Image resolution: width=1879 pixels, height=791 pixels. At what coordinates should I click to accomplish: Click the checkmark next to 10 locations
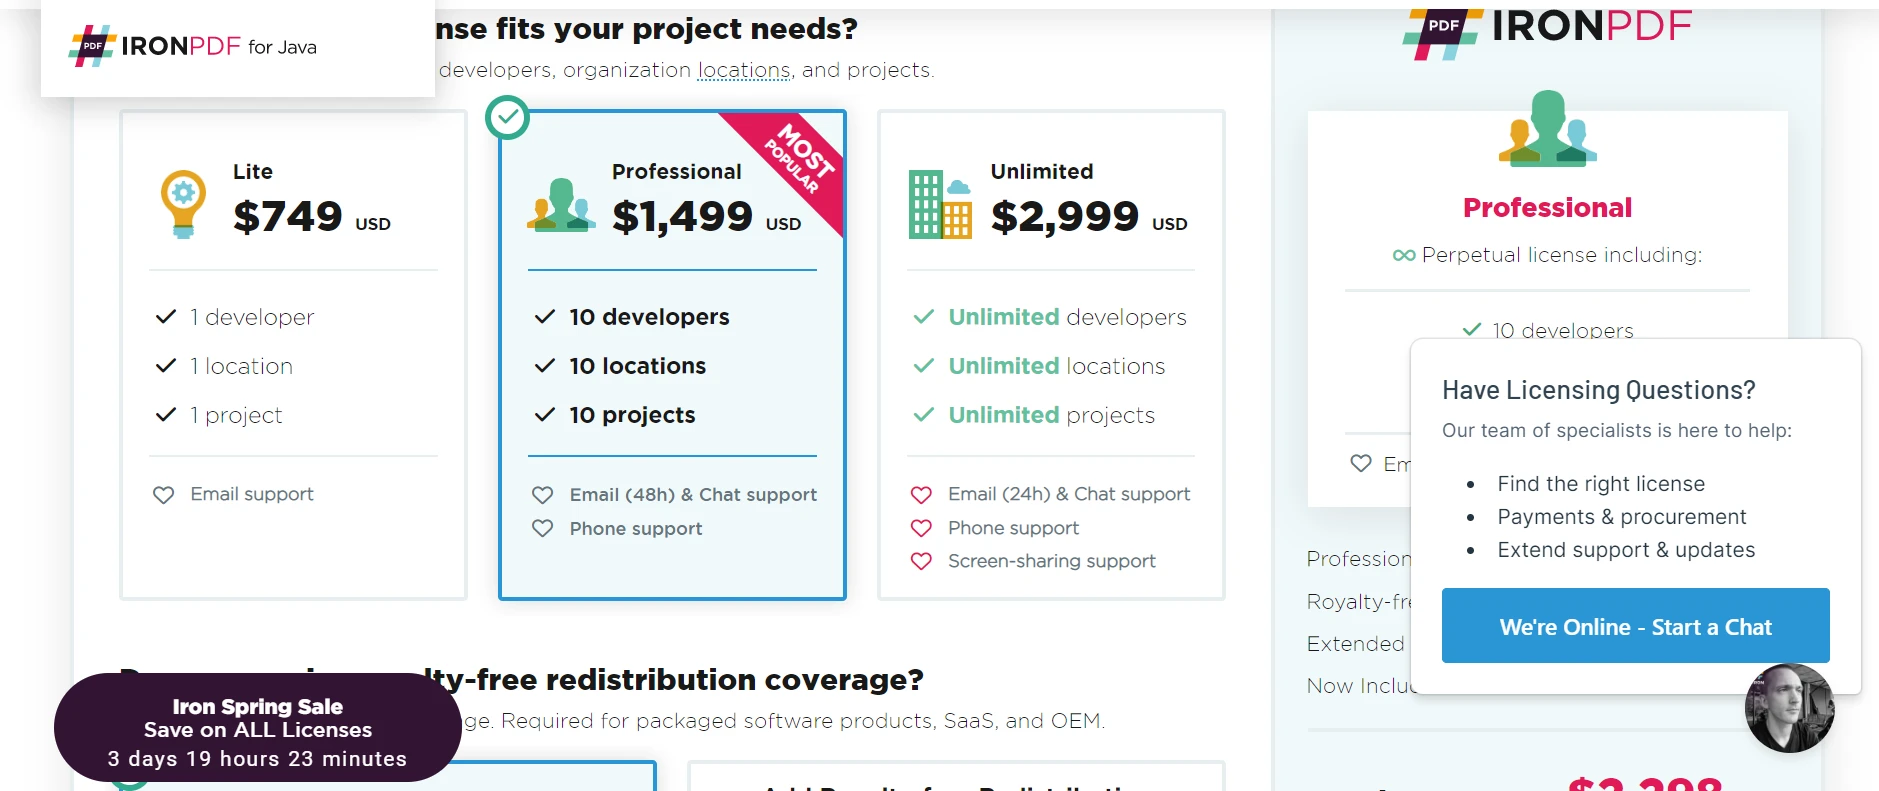pos(545,366)
